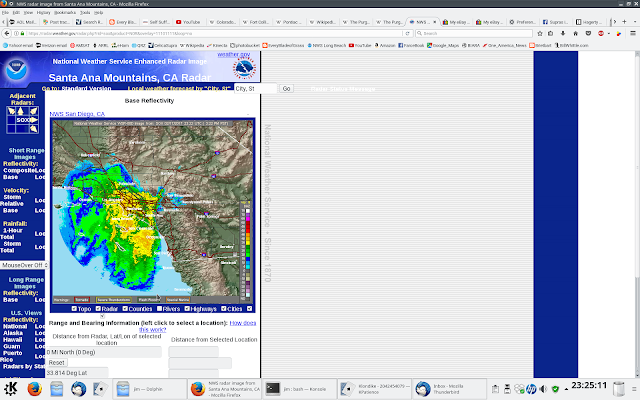Expand the Adblock icon dropdown arrow
The width and height of the screenshot is (640, 400).
click(609, 33)
